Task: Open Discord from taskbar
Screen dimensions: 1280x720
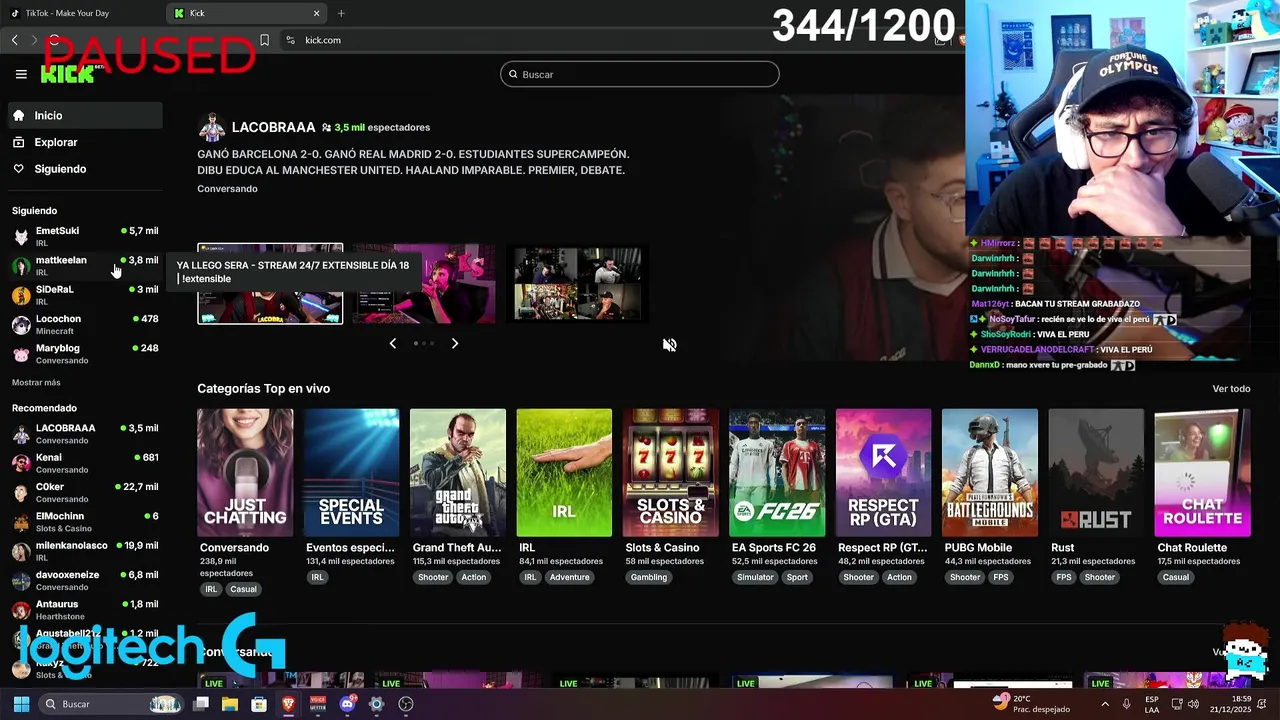Action: [x=347, y=704]
